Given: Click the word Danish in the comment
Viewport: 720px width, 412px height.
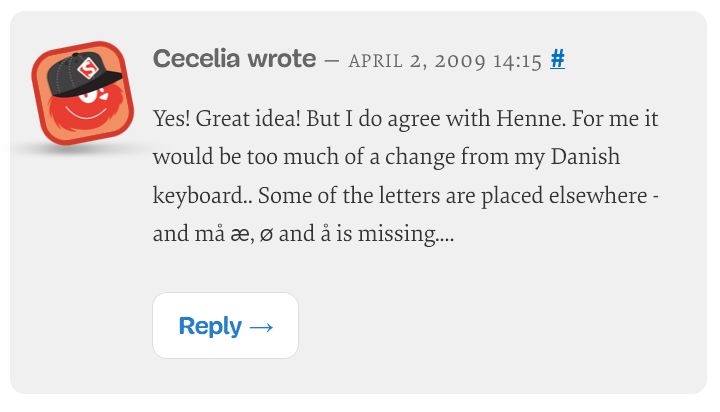Looking at the screenshot, I should (x=585, y=157).
